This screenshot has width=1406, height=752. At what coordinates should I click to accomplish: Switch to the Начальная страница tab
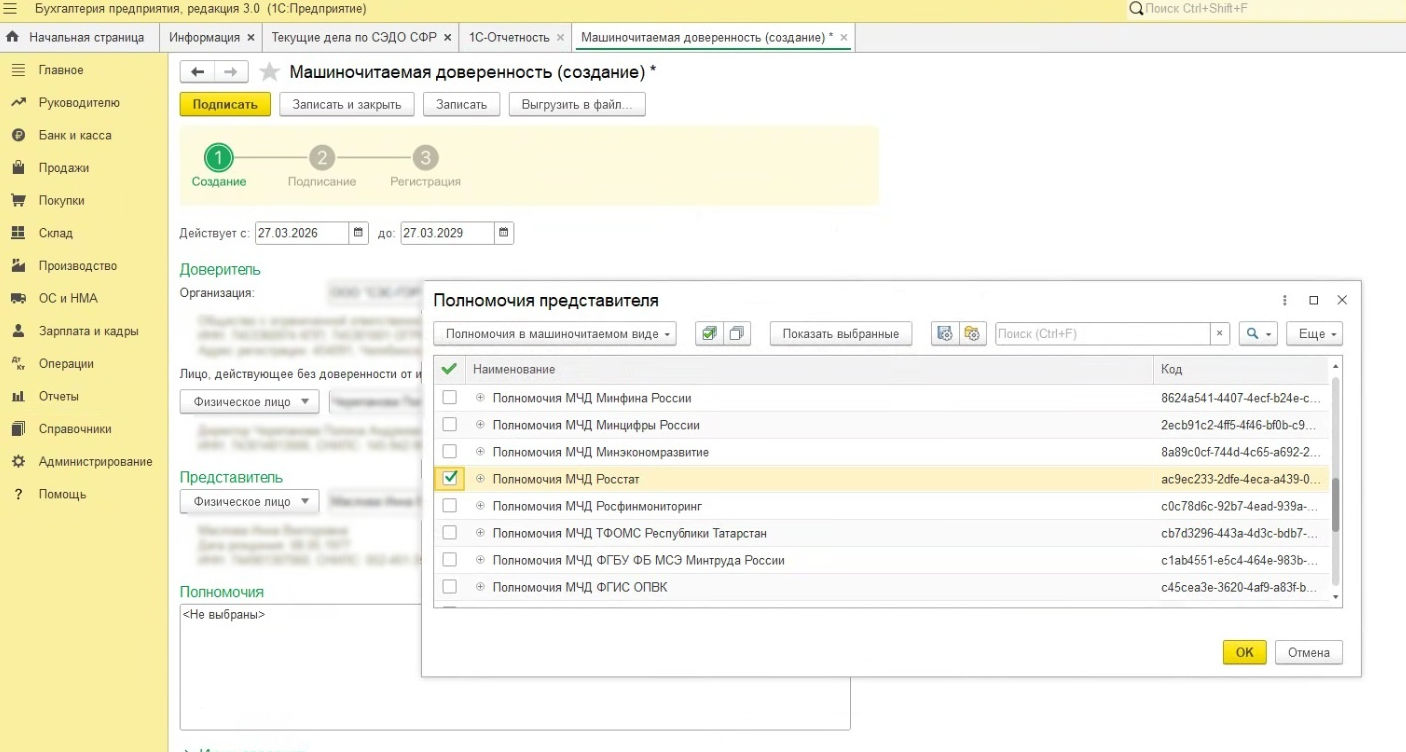[80, 37]
